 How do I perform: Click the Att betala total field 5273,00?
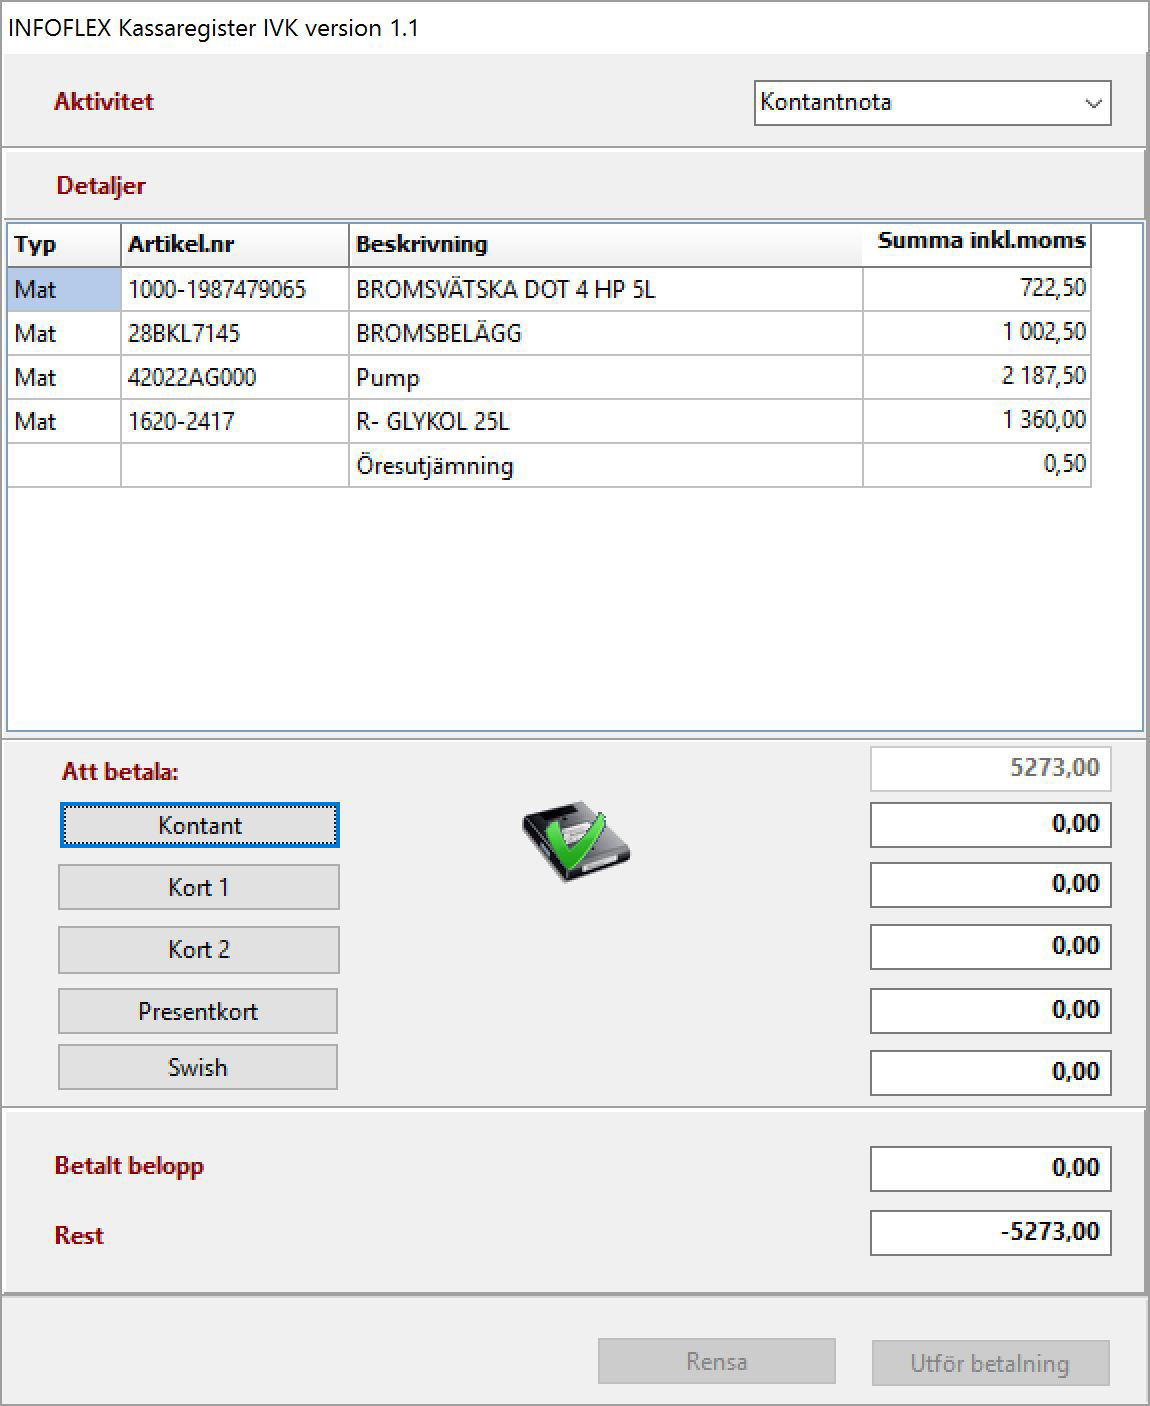[991, 769]
